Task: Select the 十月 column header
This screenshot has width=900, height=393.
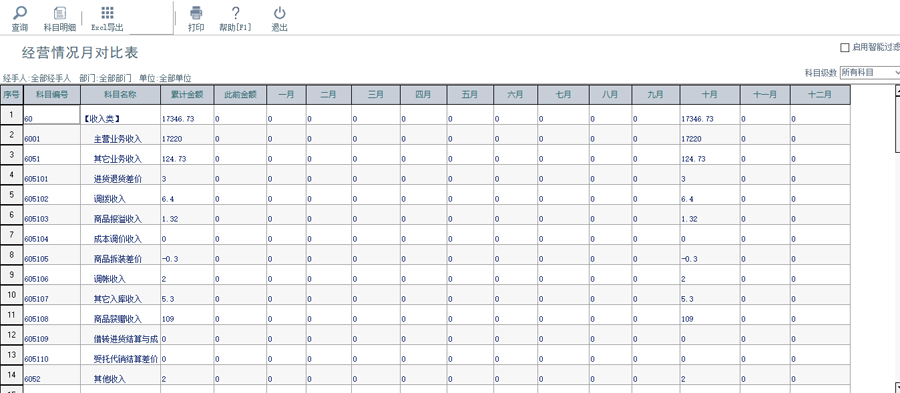Action: click(710, 95)
